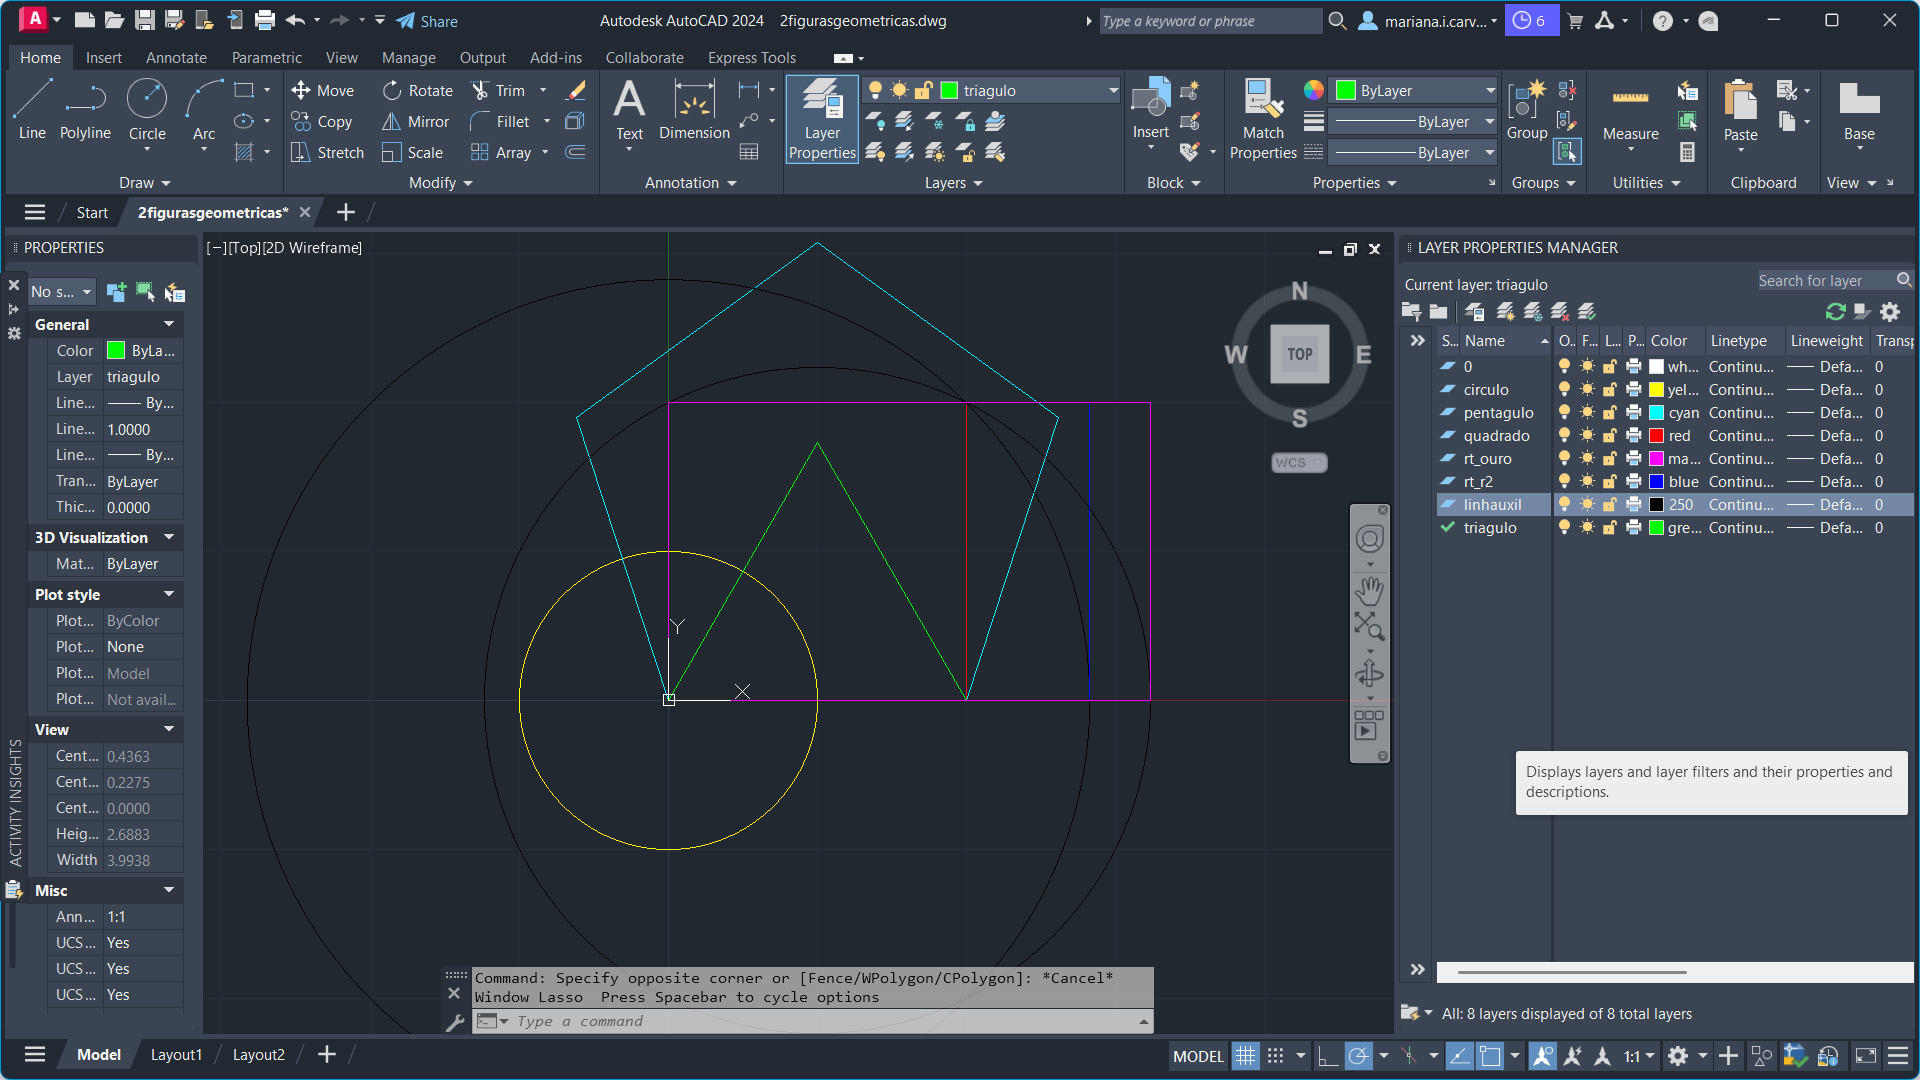The width and height of the screenshot is (1920, 1080).
Task: Click the magenta color swatch of rt_ouro layer
Action: point(1657,458)
